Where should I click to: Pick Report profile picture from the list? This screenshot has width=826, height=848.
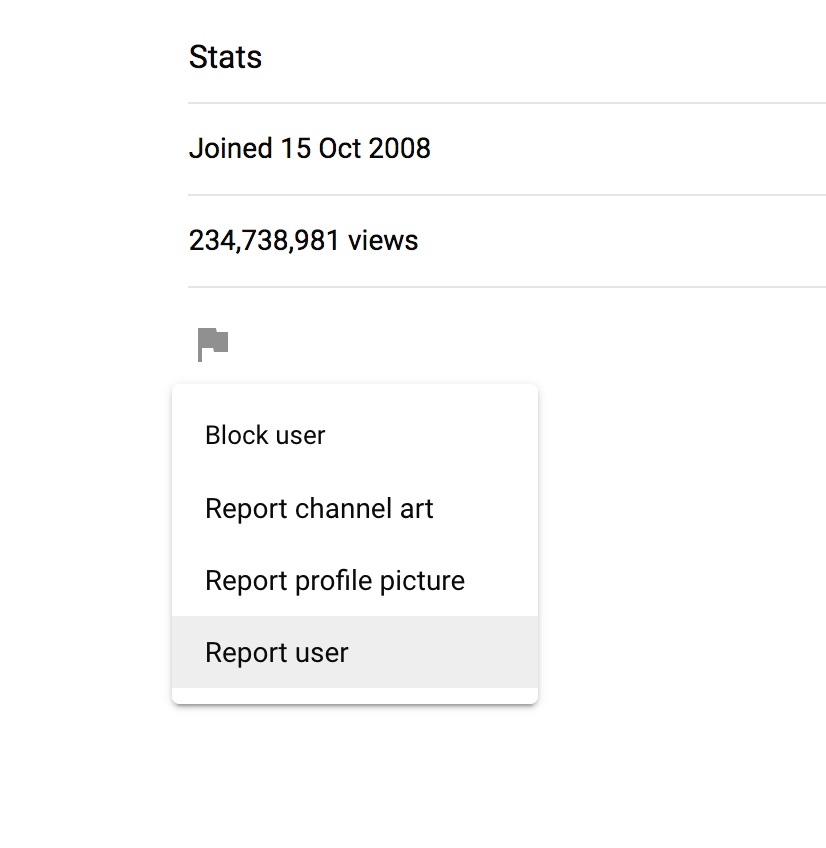[334, 580]
